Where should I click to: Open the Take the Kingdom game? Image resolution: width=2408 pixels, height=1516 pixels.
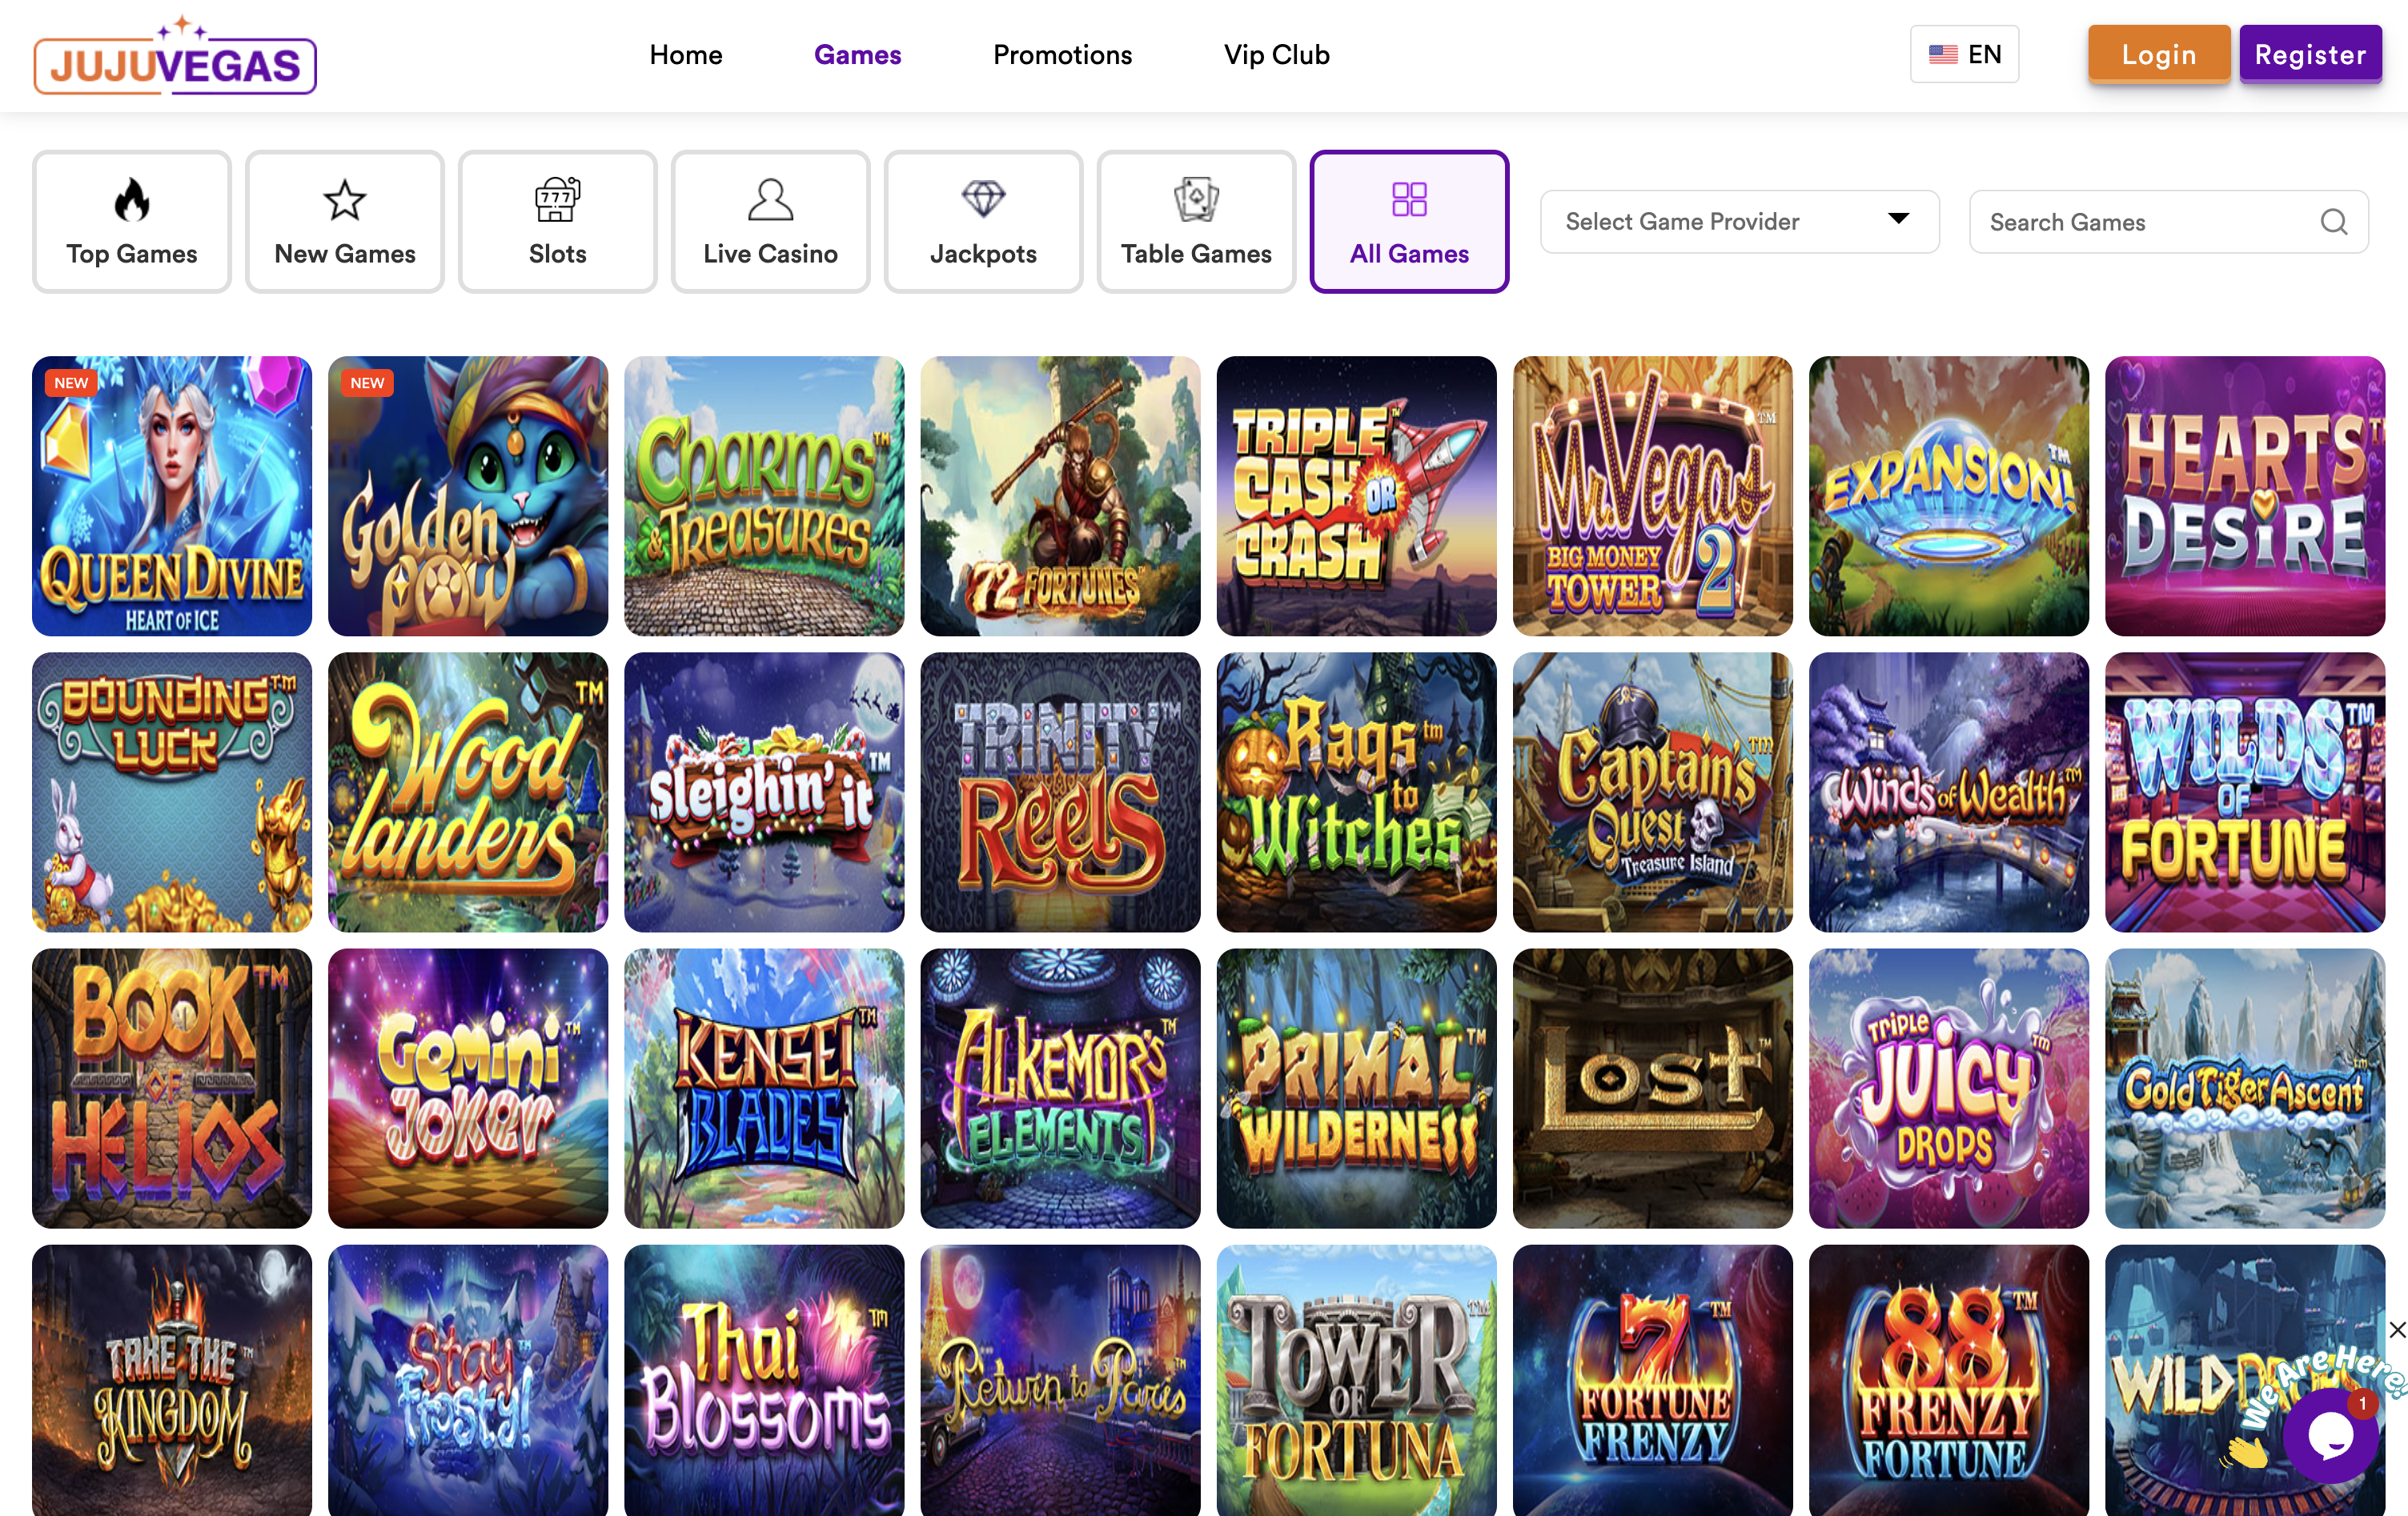pos(172,1380)
